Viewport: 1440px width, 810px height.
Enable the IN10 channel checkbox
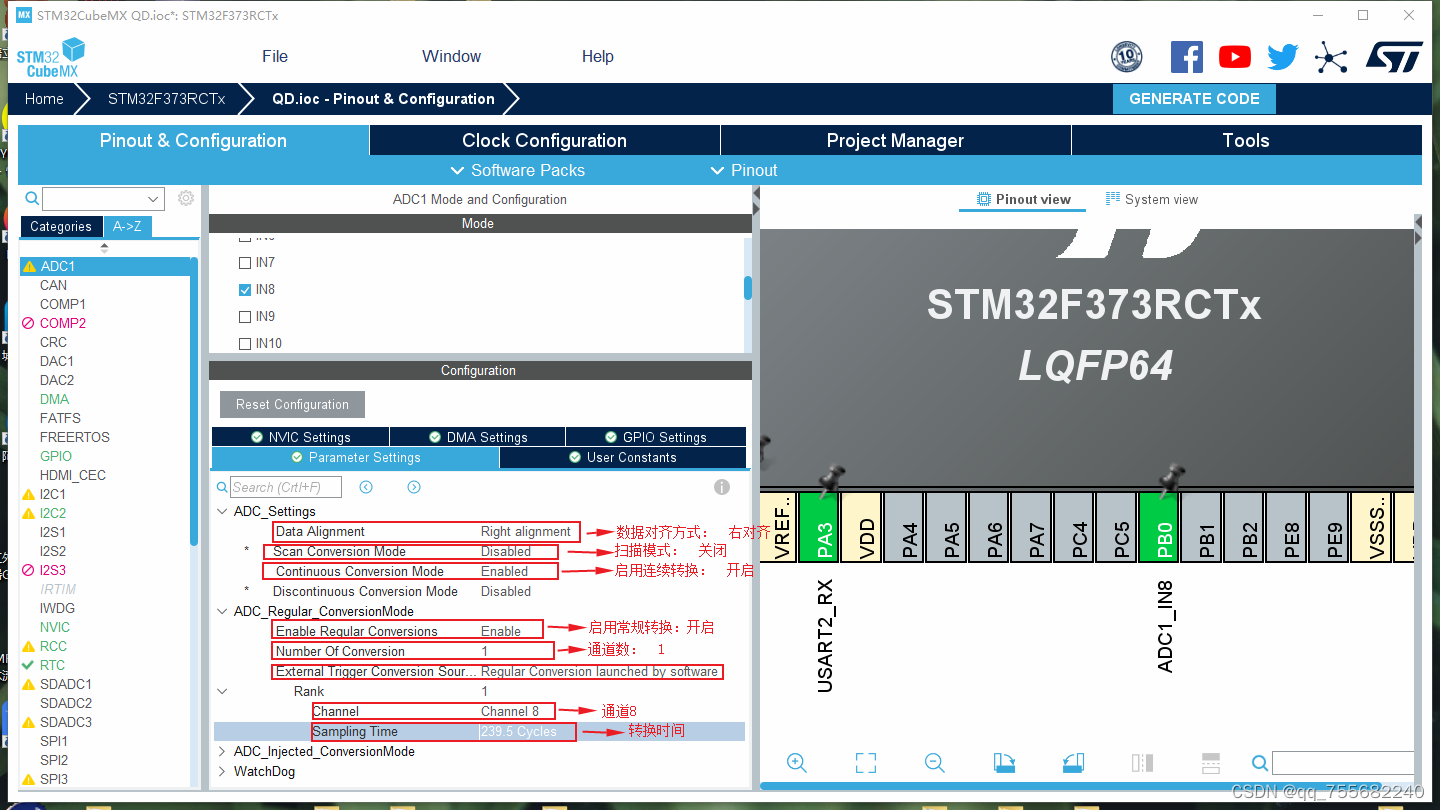pos(245,344)
